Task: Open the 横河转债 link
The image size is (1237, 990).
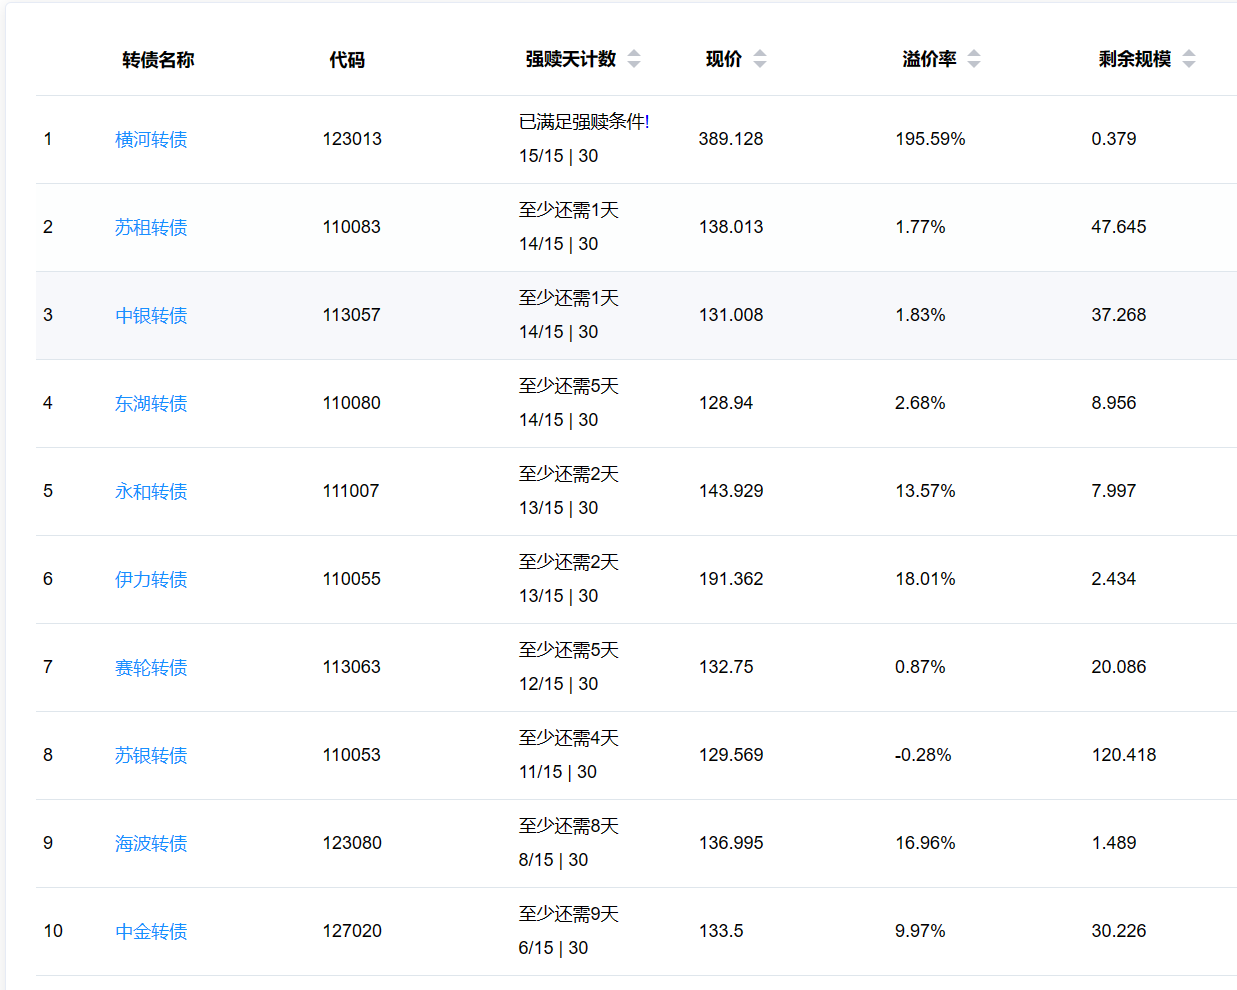Action: 151,140
